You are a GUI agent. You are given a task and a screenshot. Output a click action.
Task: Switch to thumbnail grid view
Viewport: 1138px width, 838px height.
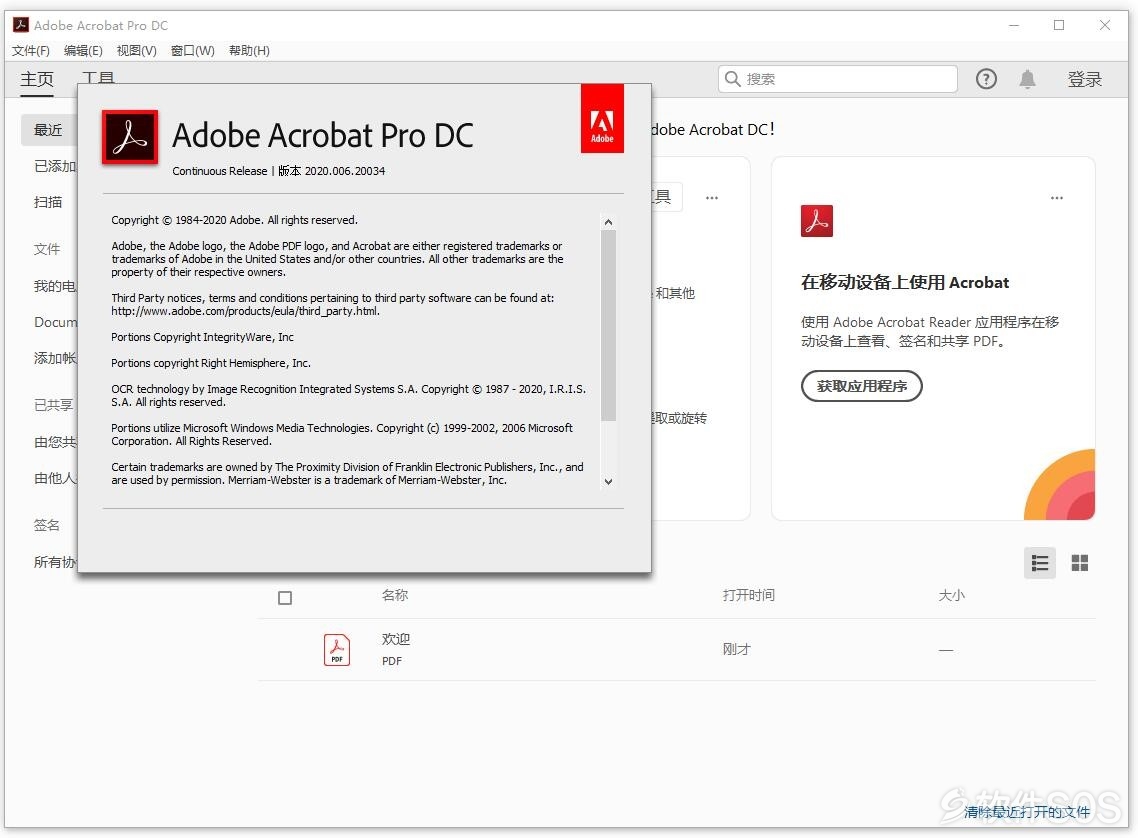pyautogui.click(x=1079, y=562)
